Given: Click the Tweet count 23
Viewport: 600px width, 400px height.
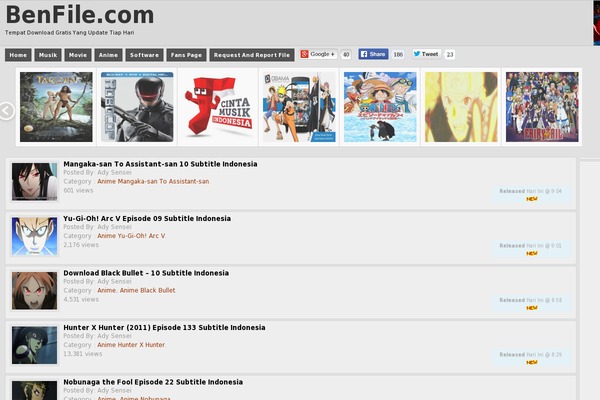Looking at the screenshot, I should (450, 55).
